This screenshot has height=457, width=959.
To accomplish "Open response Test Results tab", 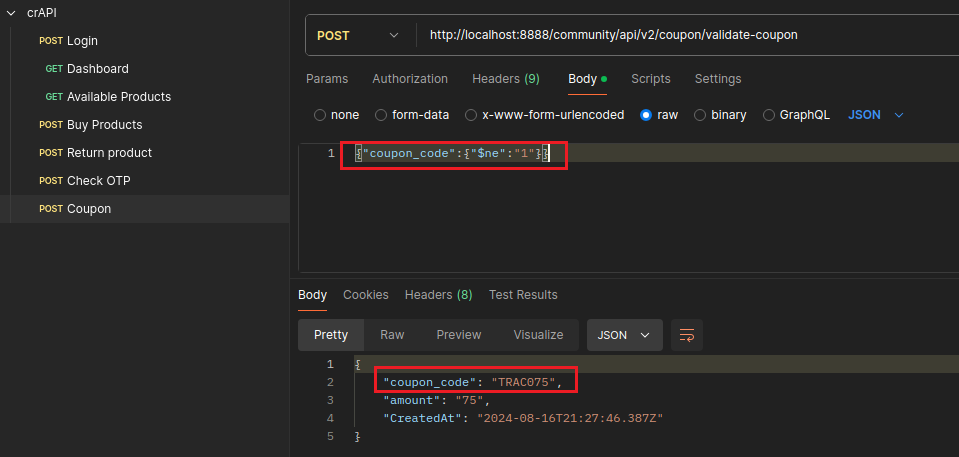I will point(523,295).
